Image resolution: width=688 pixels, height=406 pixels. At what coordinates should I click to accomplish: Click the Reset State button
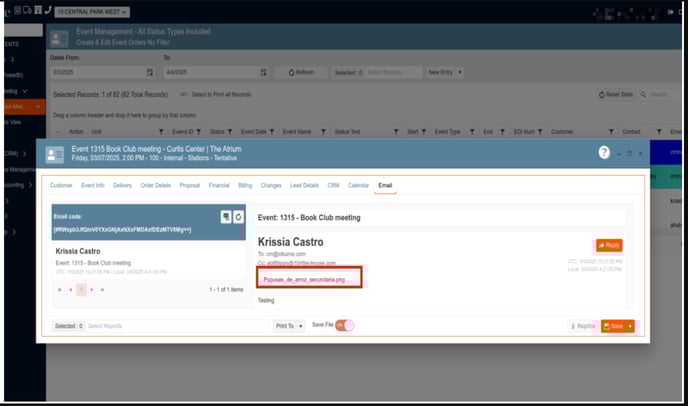615,94
